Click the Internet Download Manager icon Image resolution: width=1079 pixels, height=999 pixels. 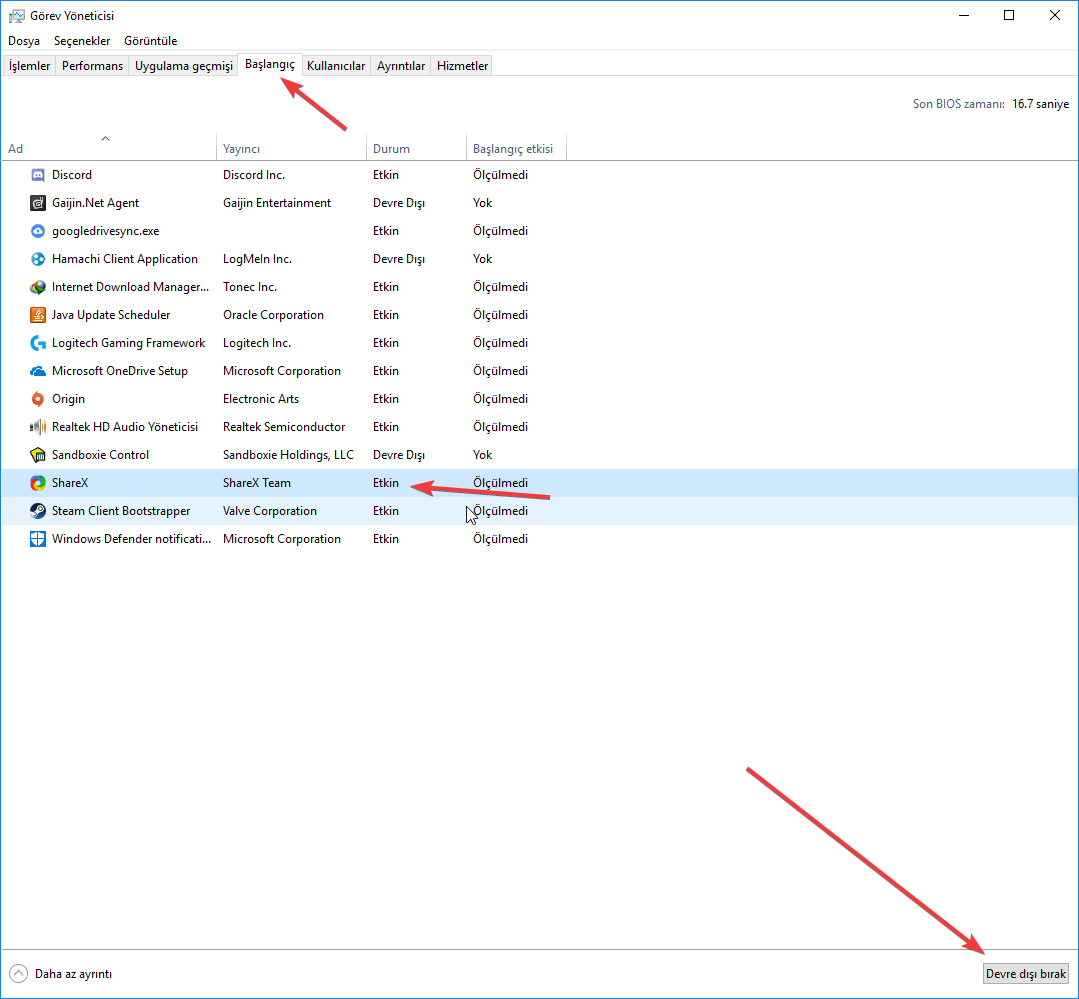click(38, 287)
